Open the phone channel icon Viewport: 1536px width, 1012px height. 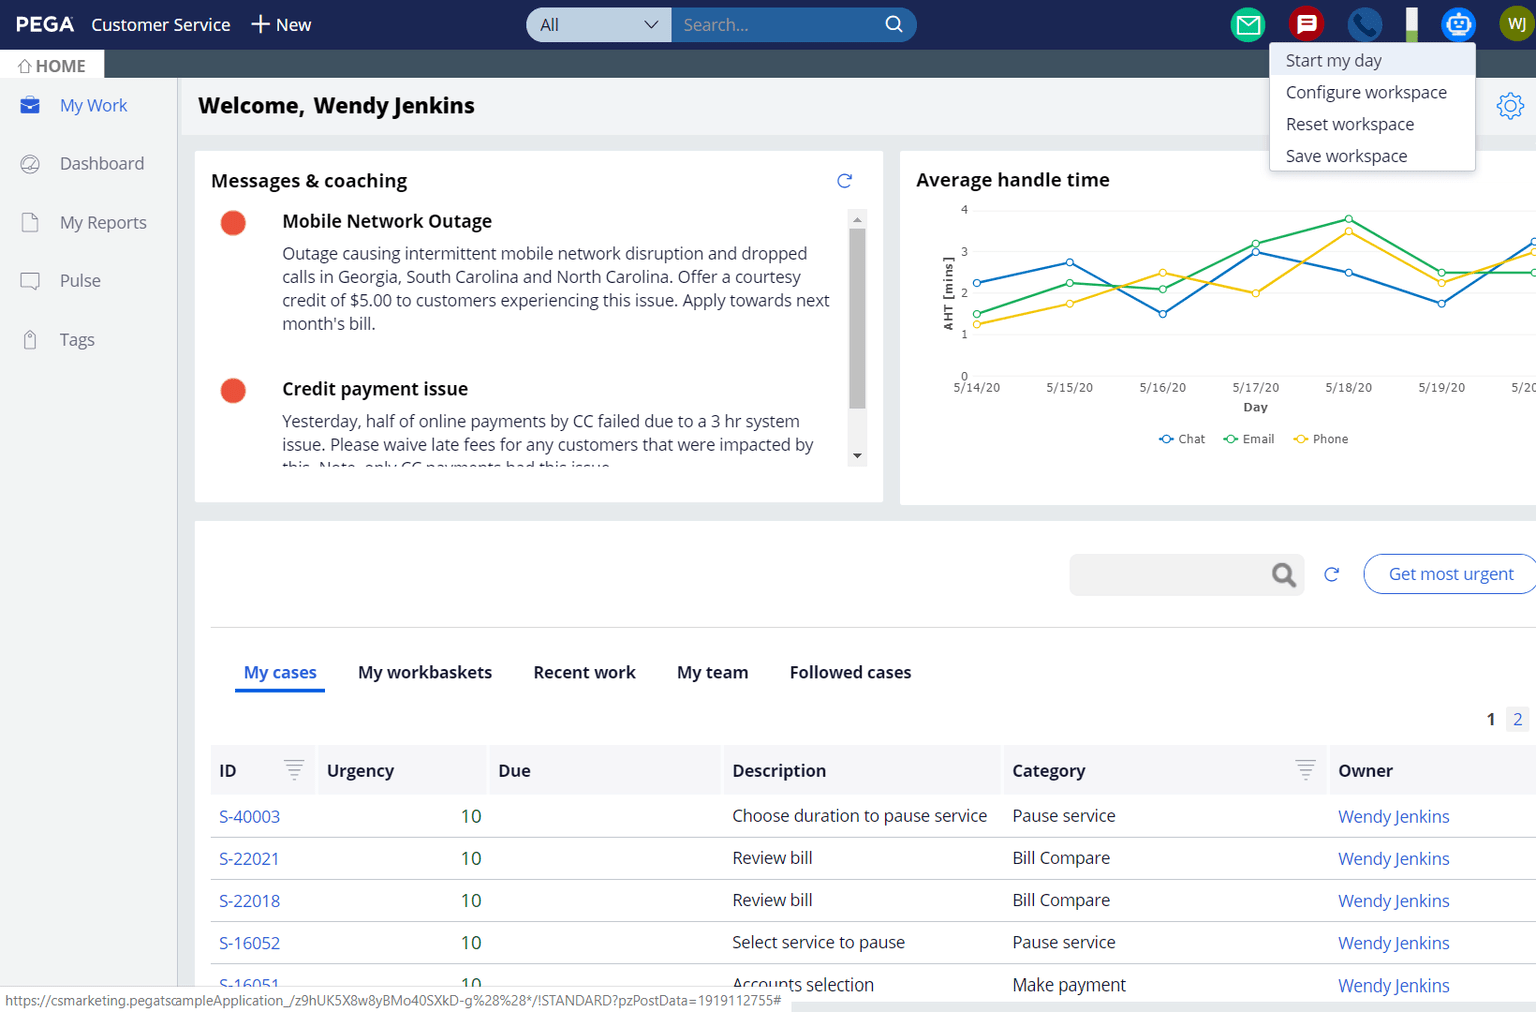[1364, 24]
